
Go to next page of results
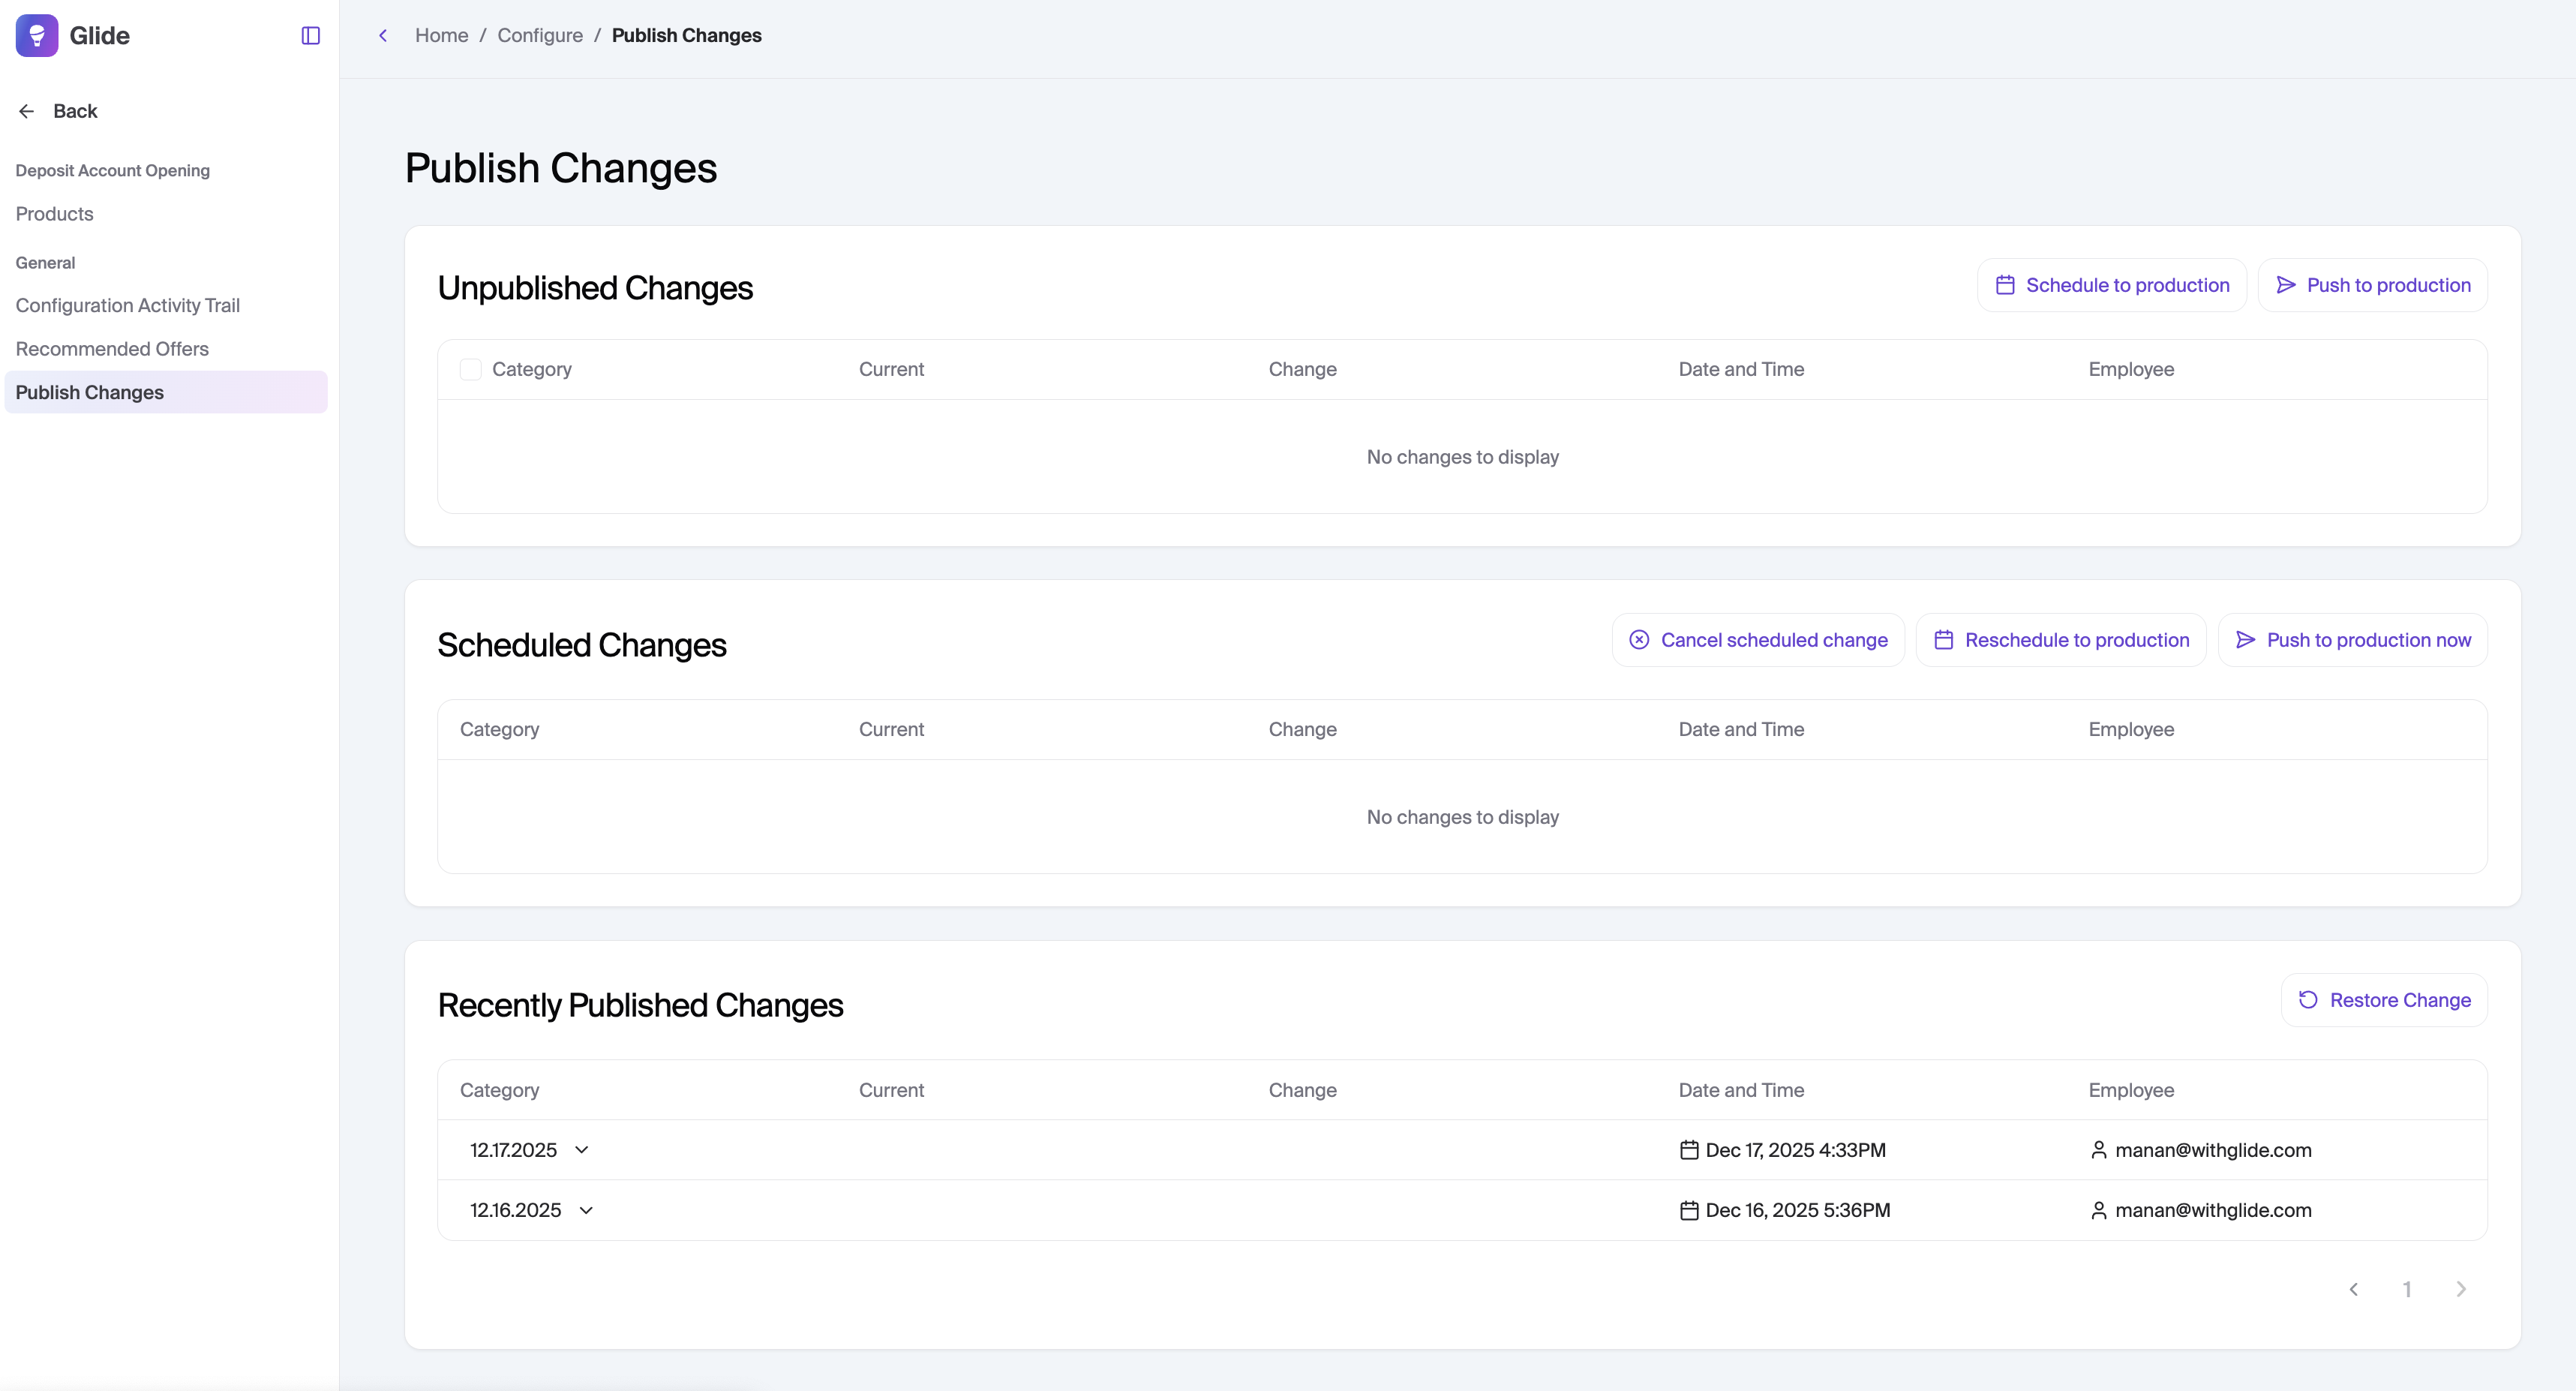click(x=2461, y=1289)
